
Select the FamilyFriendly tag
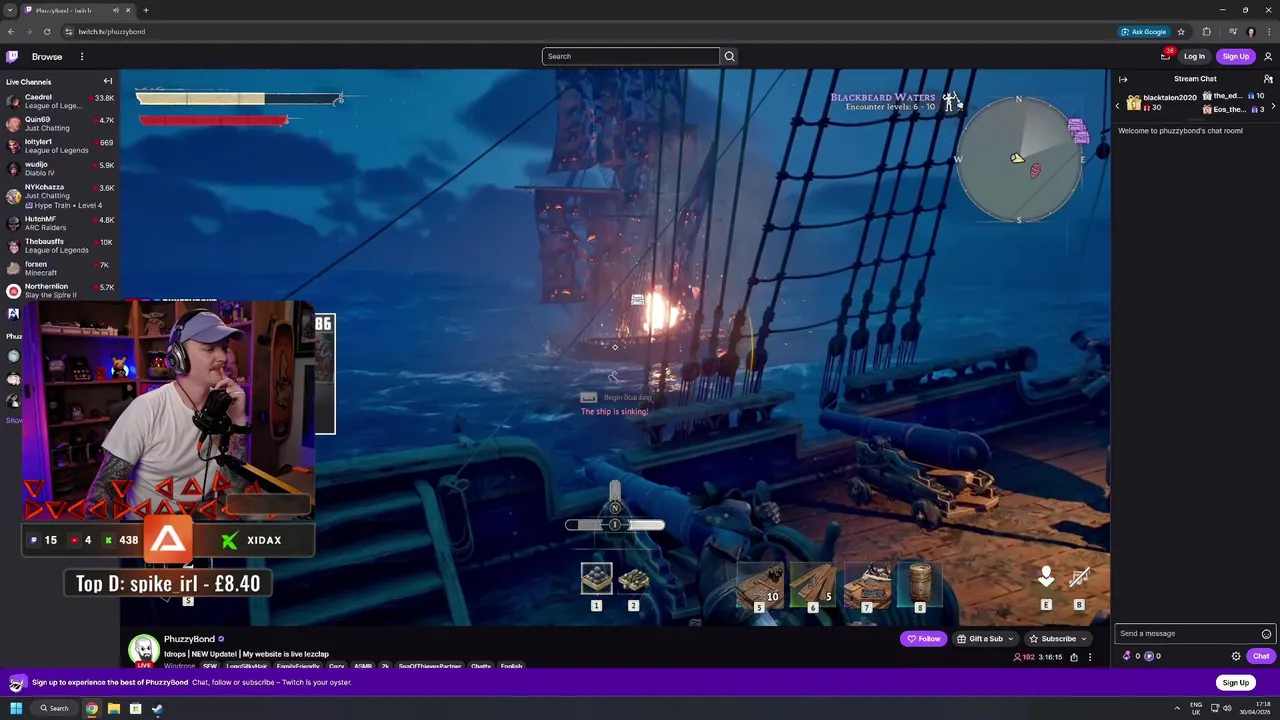(298, 666)
